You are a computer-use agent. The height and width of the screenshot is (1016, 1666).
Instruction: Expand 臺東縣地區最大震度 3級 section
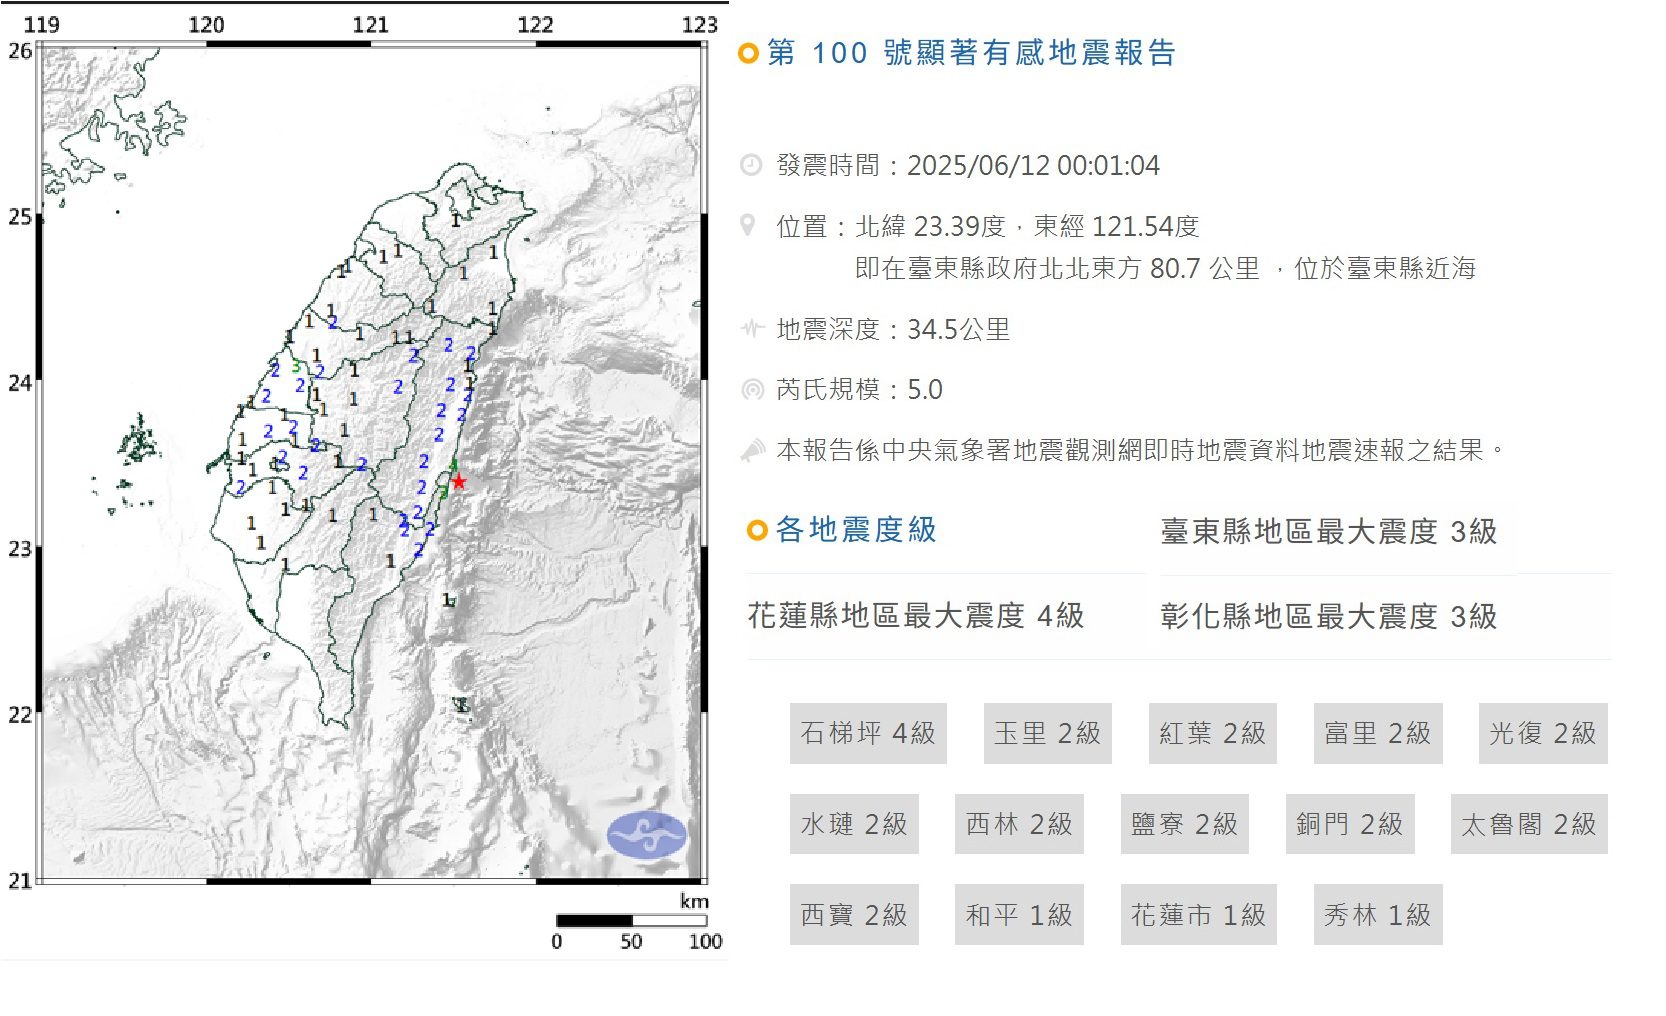[1328, 532]
